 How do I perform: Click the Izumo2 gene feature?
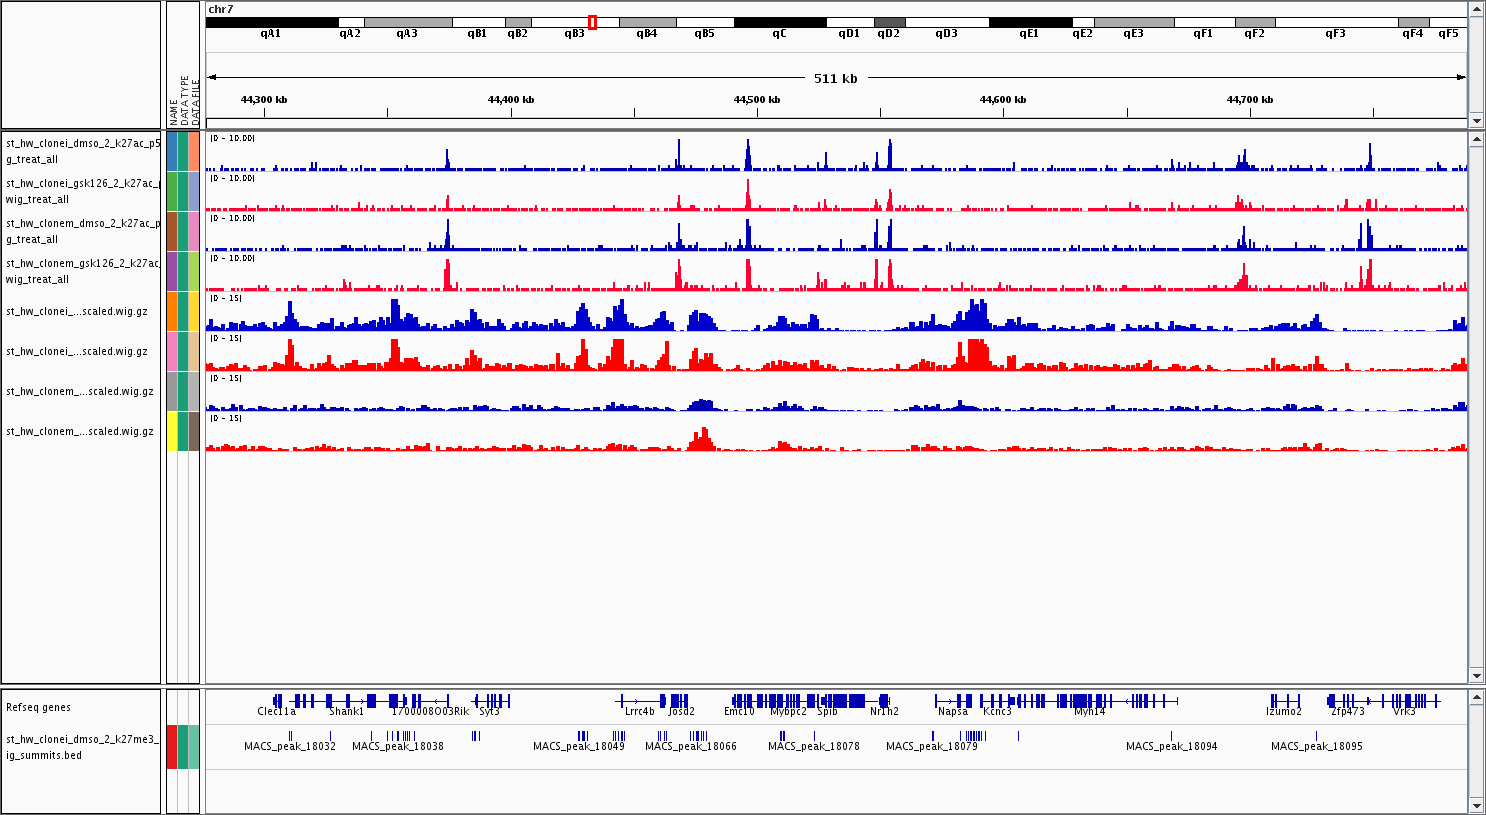coord(1284,701)
